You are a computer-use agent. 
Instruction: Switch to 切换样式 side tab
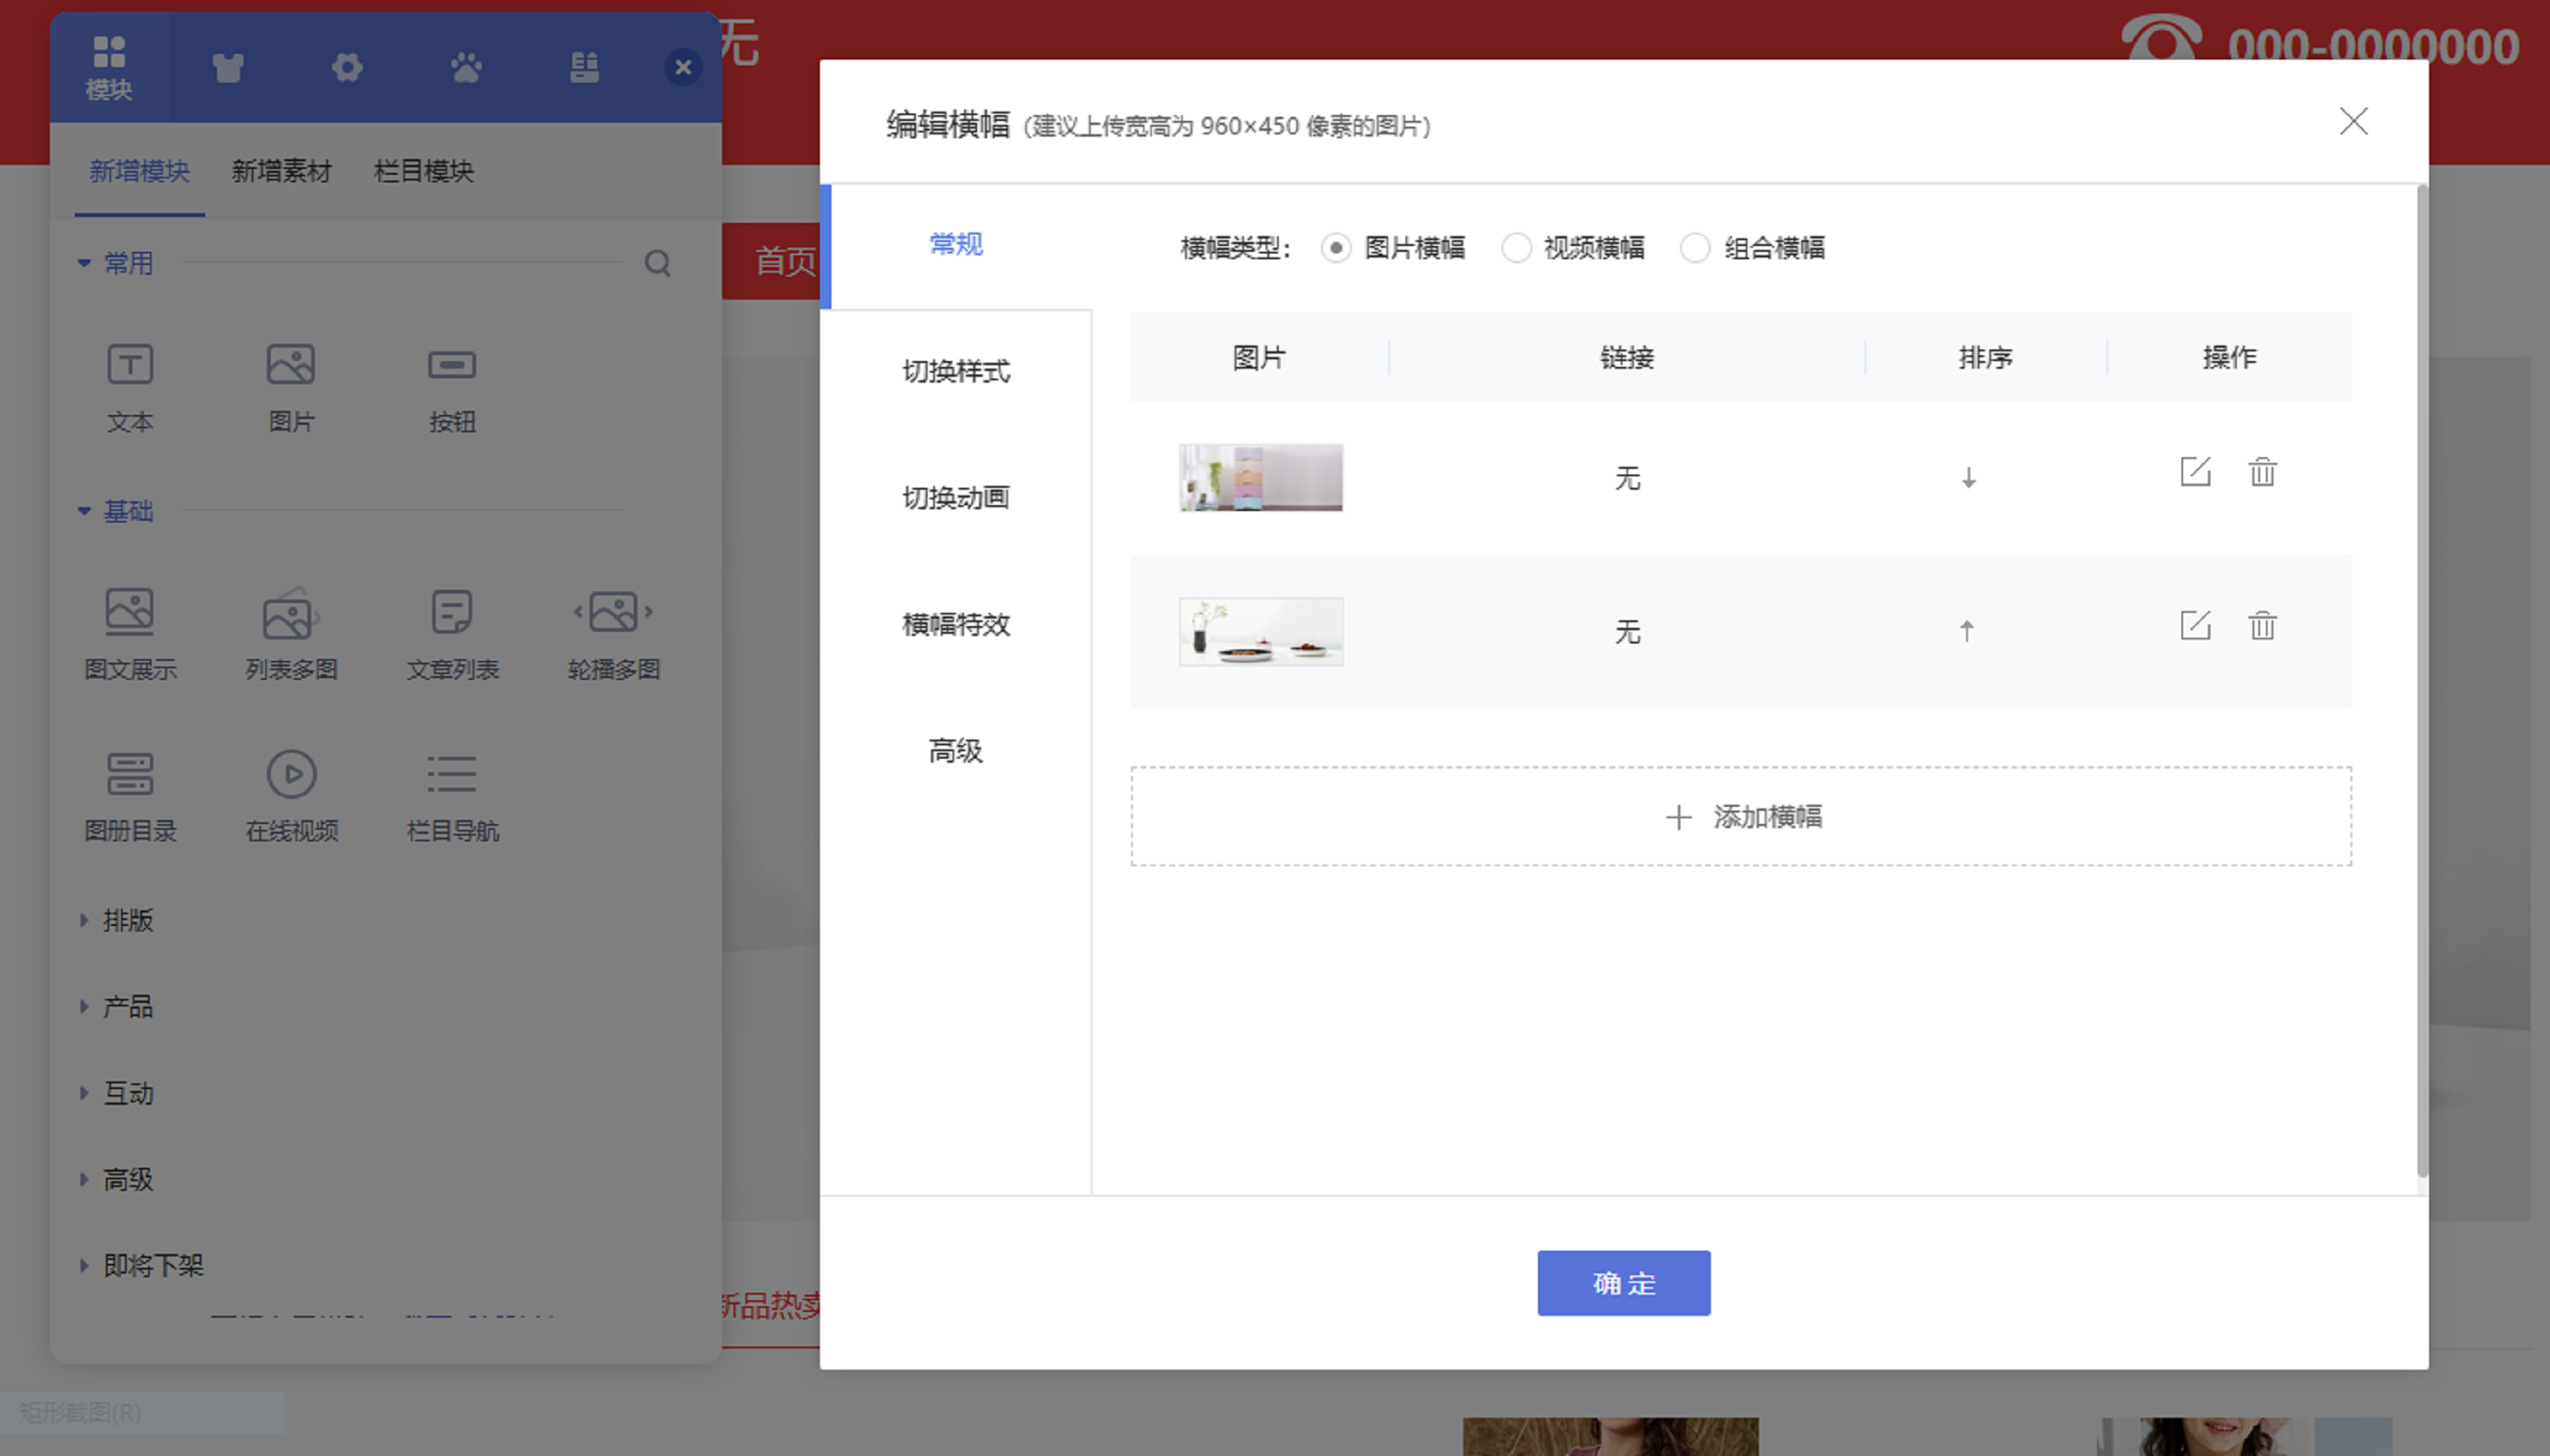pyautogui.click(x=956, y=371)
